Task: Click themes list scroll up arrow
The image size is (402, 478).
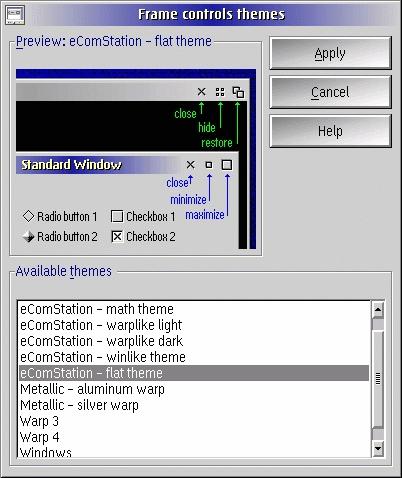Action: click(378, 310)
